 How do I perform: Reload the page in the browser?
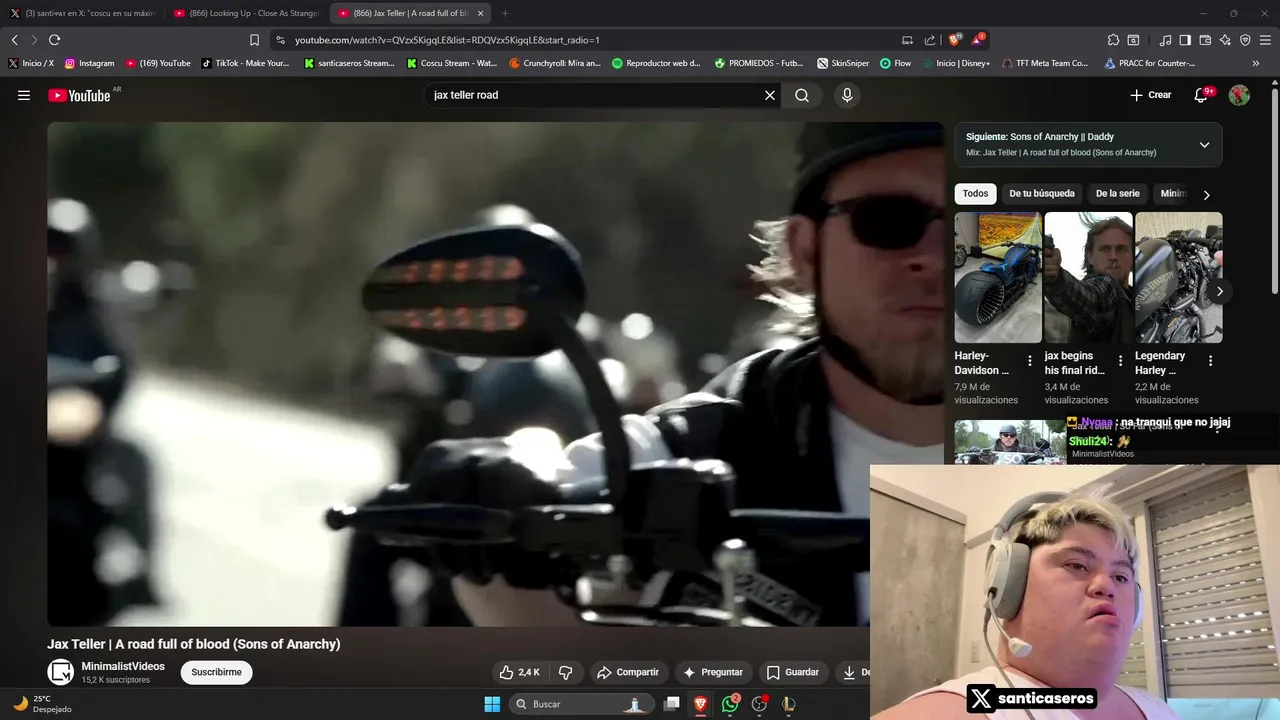(54, 40)
